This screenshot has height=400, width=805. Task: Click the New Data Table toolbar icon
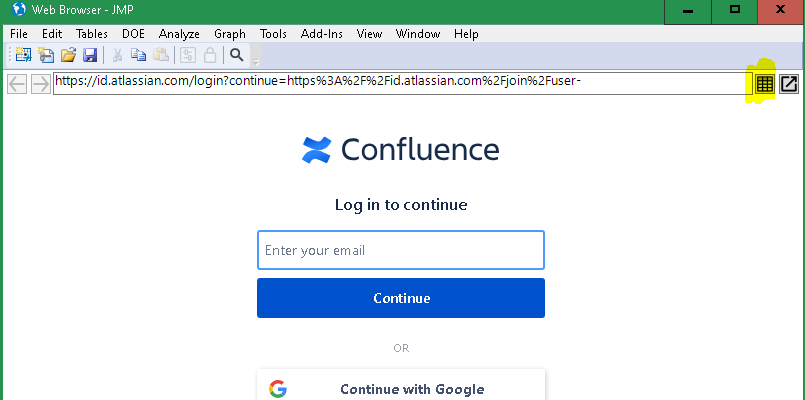[23, 55]
